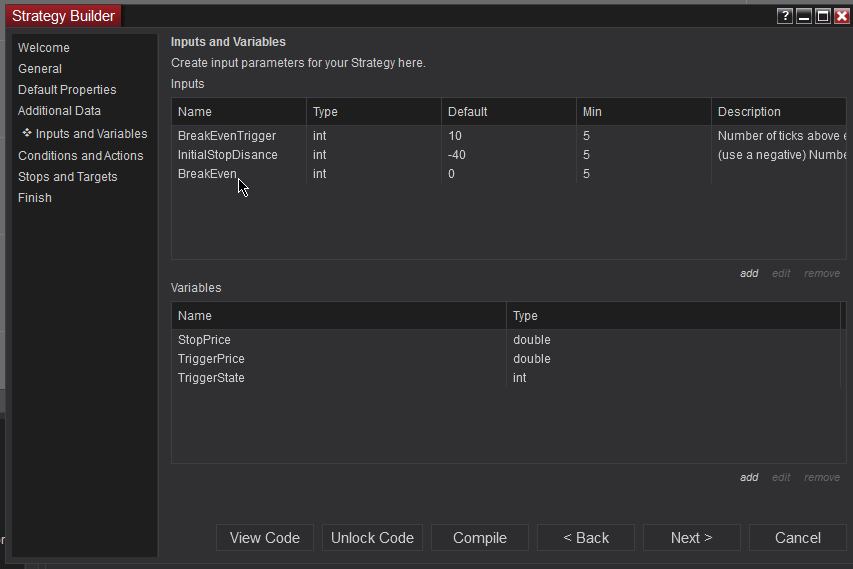Open Stops and Targets page
The height and width of the screenshot is (569, 853).
(67, 177)
